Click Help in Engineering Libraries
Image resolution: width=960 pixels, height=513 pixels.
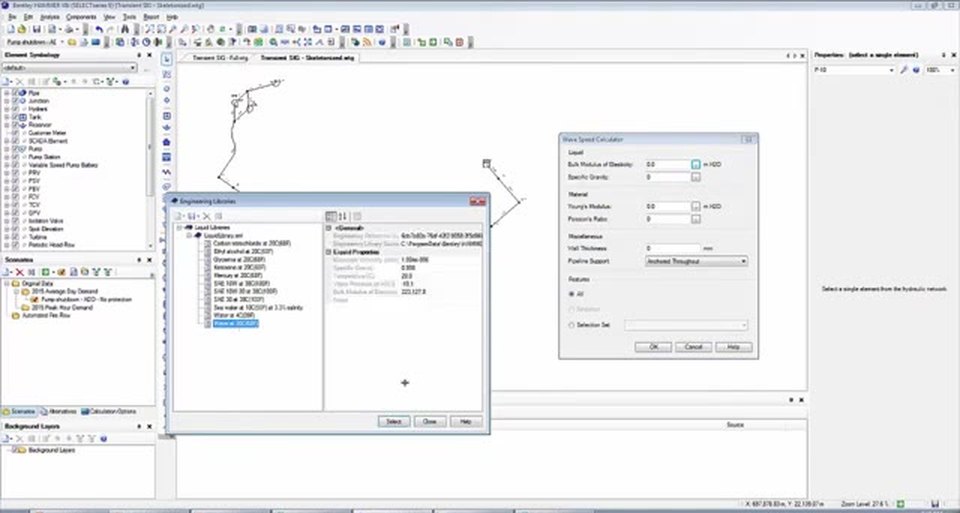[466, 422]
